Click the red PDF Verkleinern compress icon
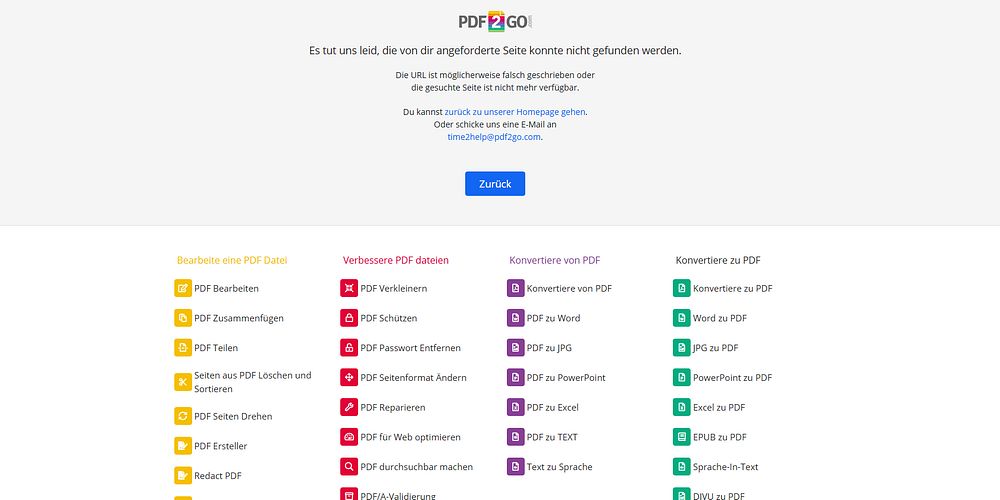 tap(349, 288)
